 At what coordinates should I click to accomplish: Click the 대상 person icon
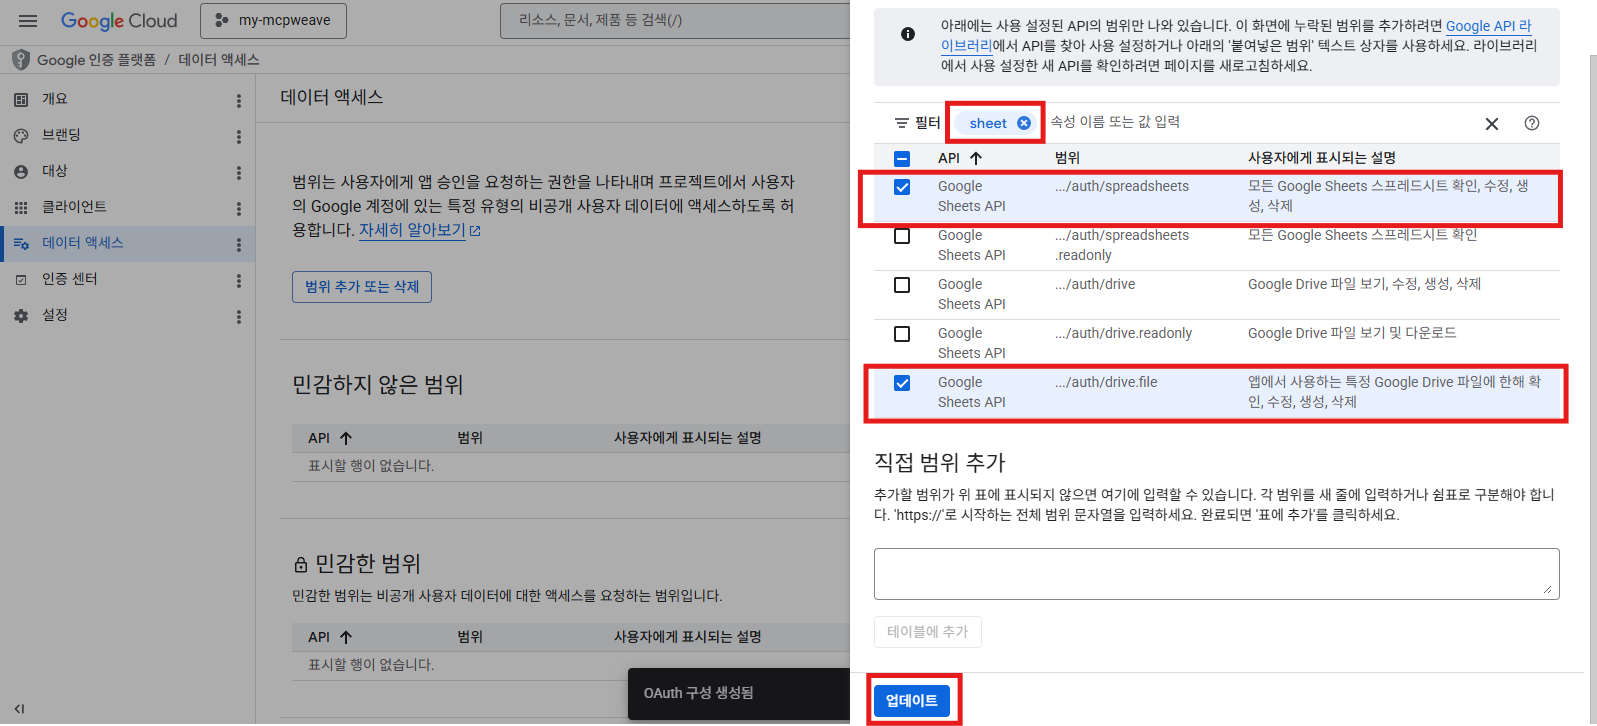point(21,172)
